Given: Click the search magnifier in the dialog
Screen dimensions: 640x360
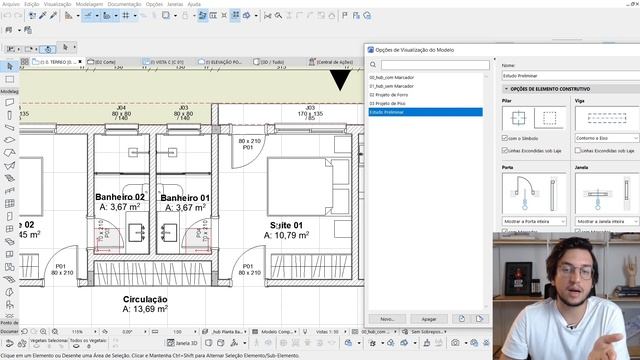Looking at the screenshot, I should [373, 65].
